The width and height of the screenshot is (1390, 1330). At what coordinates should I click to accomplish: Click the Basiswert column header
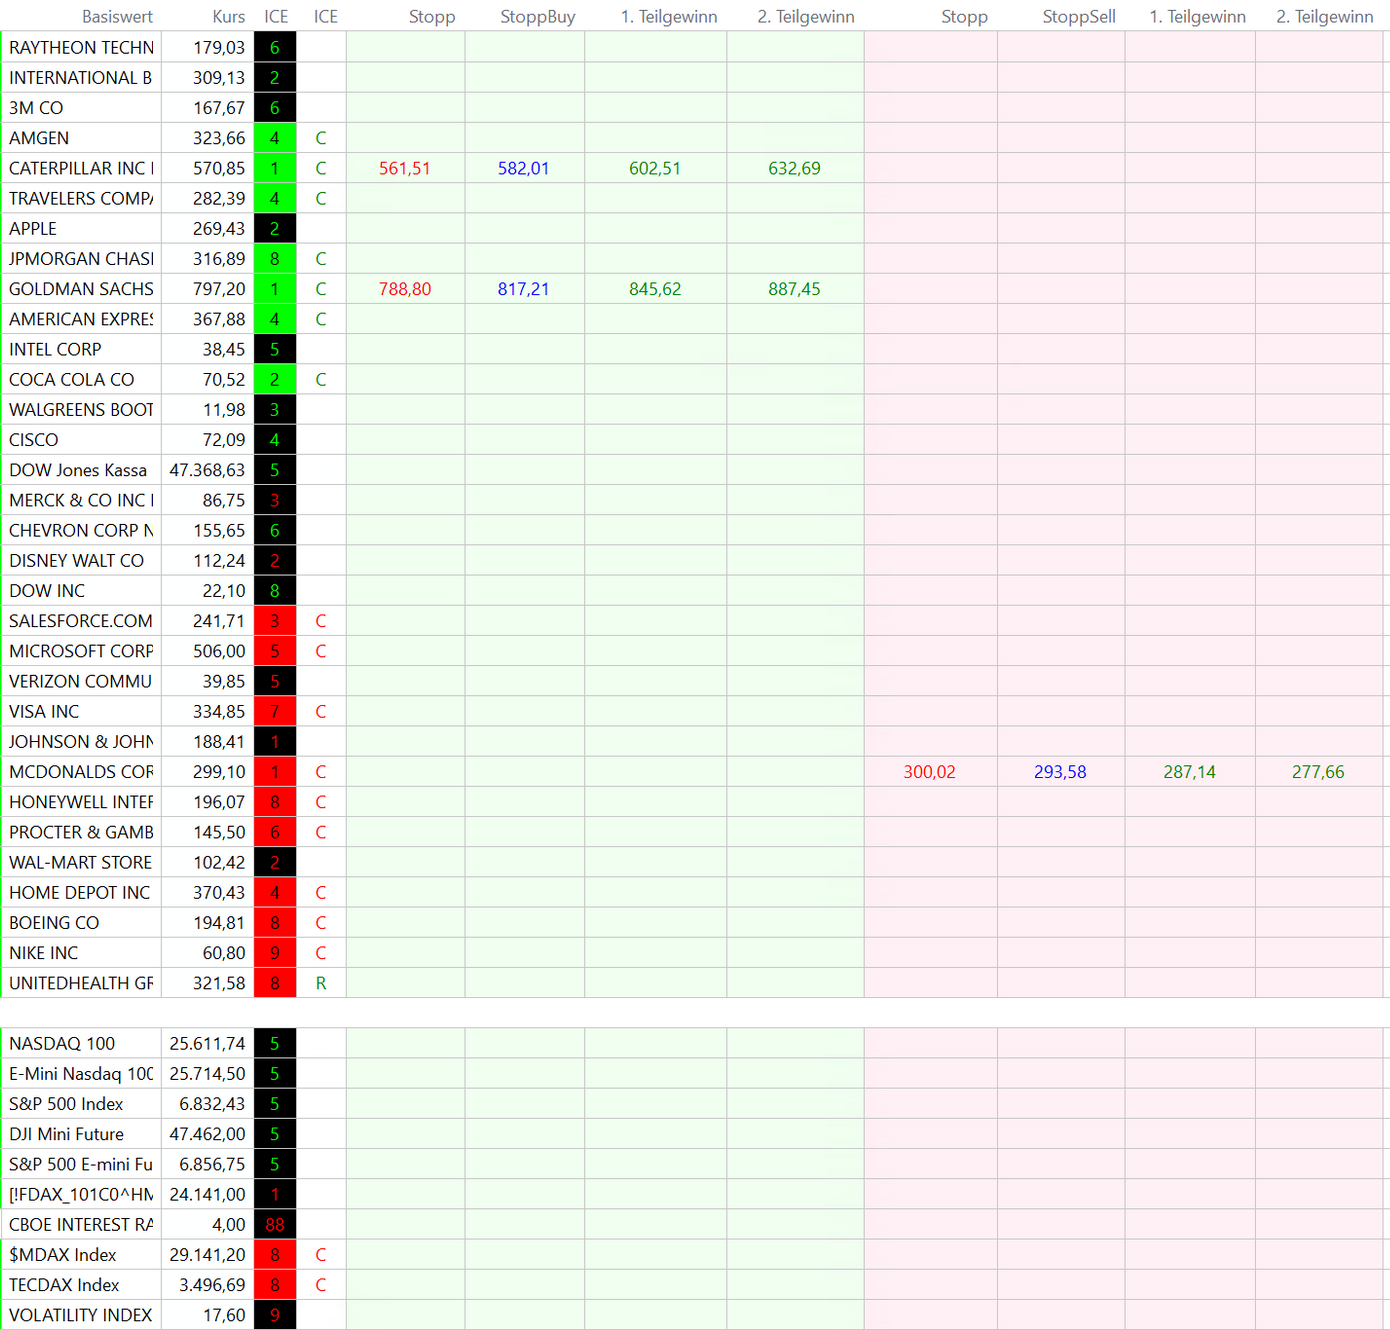point(117,16)
